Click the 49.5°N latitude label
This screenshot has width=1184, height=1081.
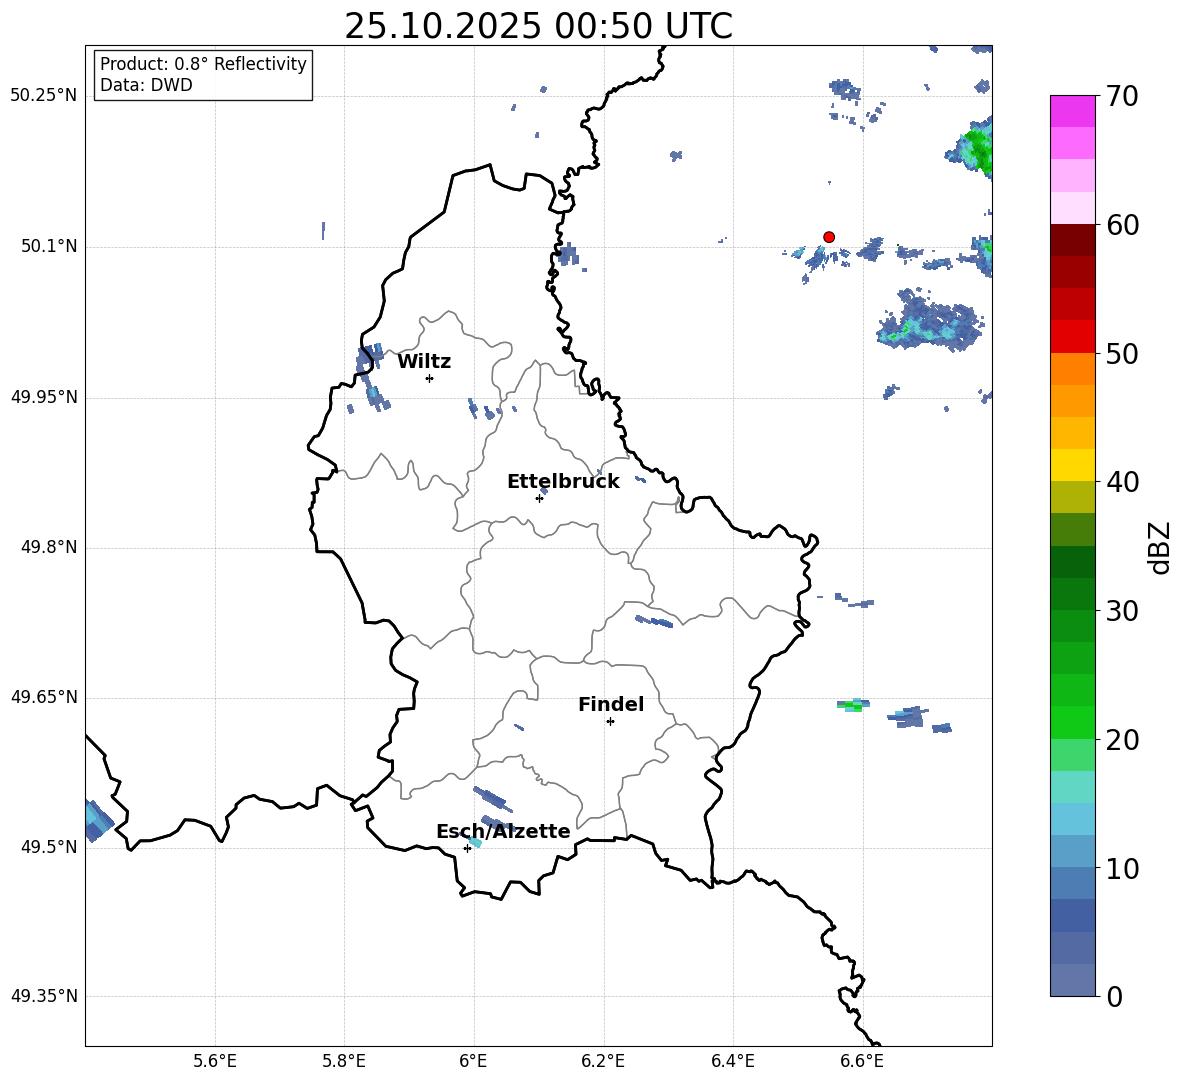pos(49,847)
